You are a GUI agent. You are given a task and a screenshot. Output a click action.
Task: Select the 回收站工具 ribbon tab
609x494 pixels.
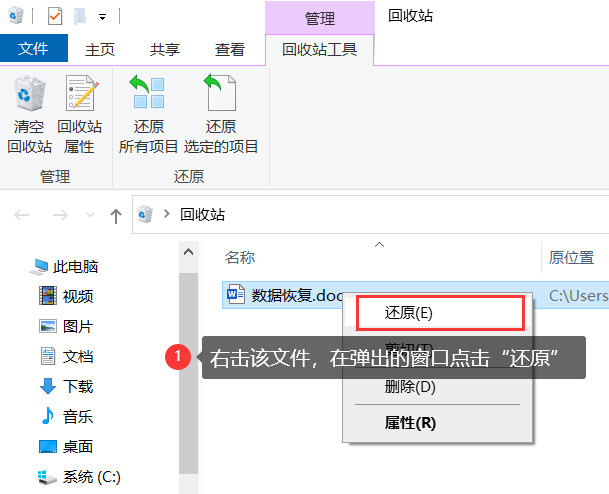point(319,50)
